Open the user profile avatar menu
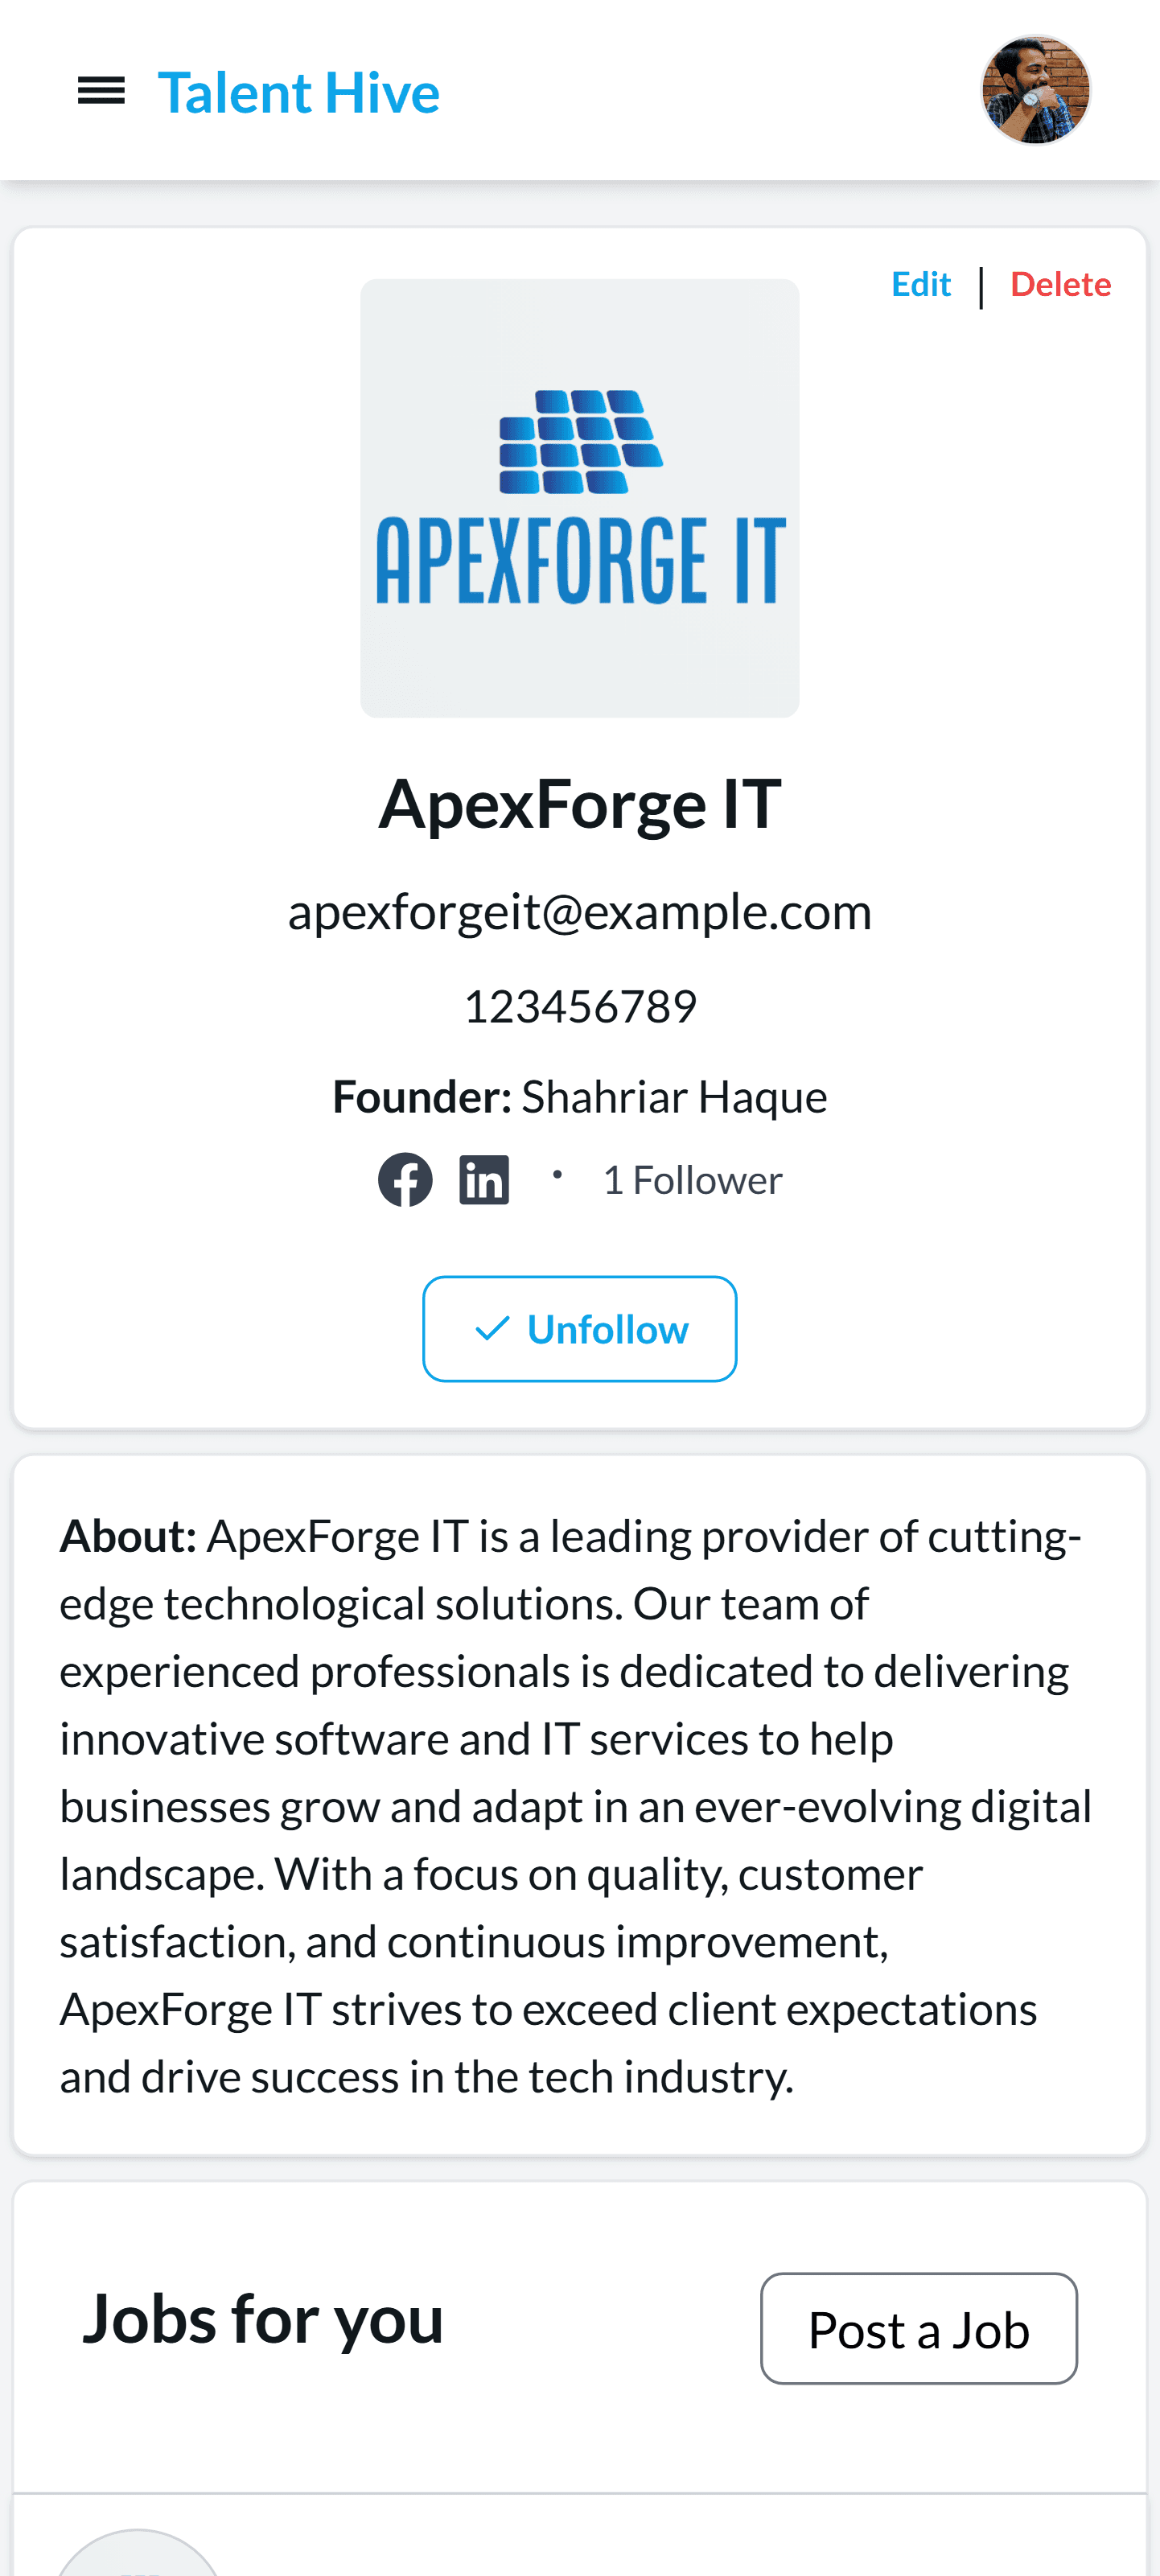The width and height of the screenshot is (1160, 2576). point(1034,91)
